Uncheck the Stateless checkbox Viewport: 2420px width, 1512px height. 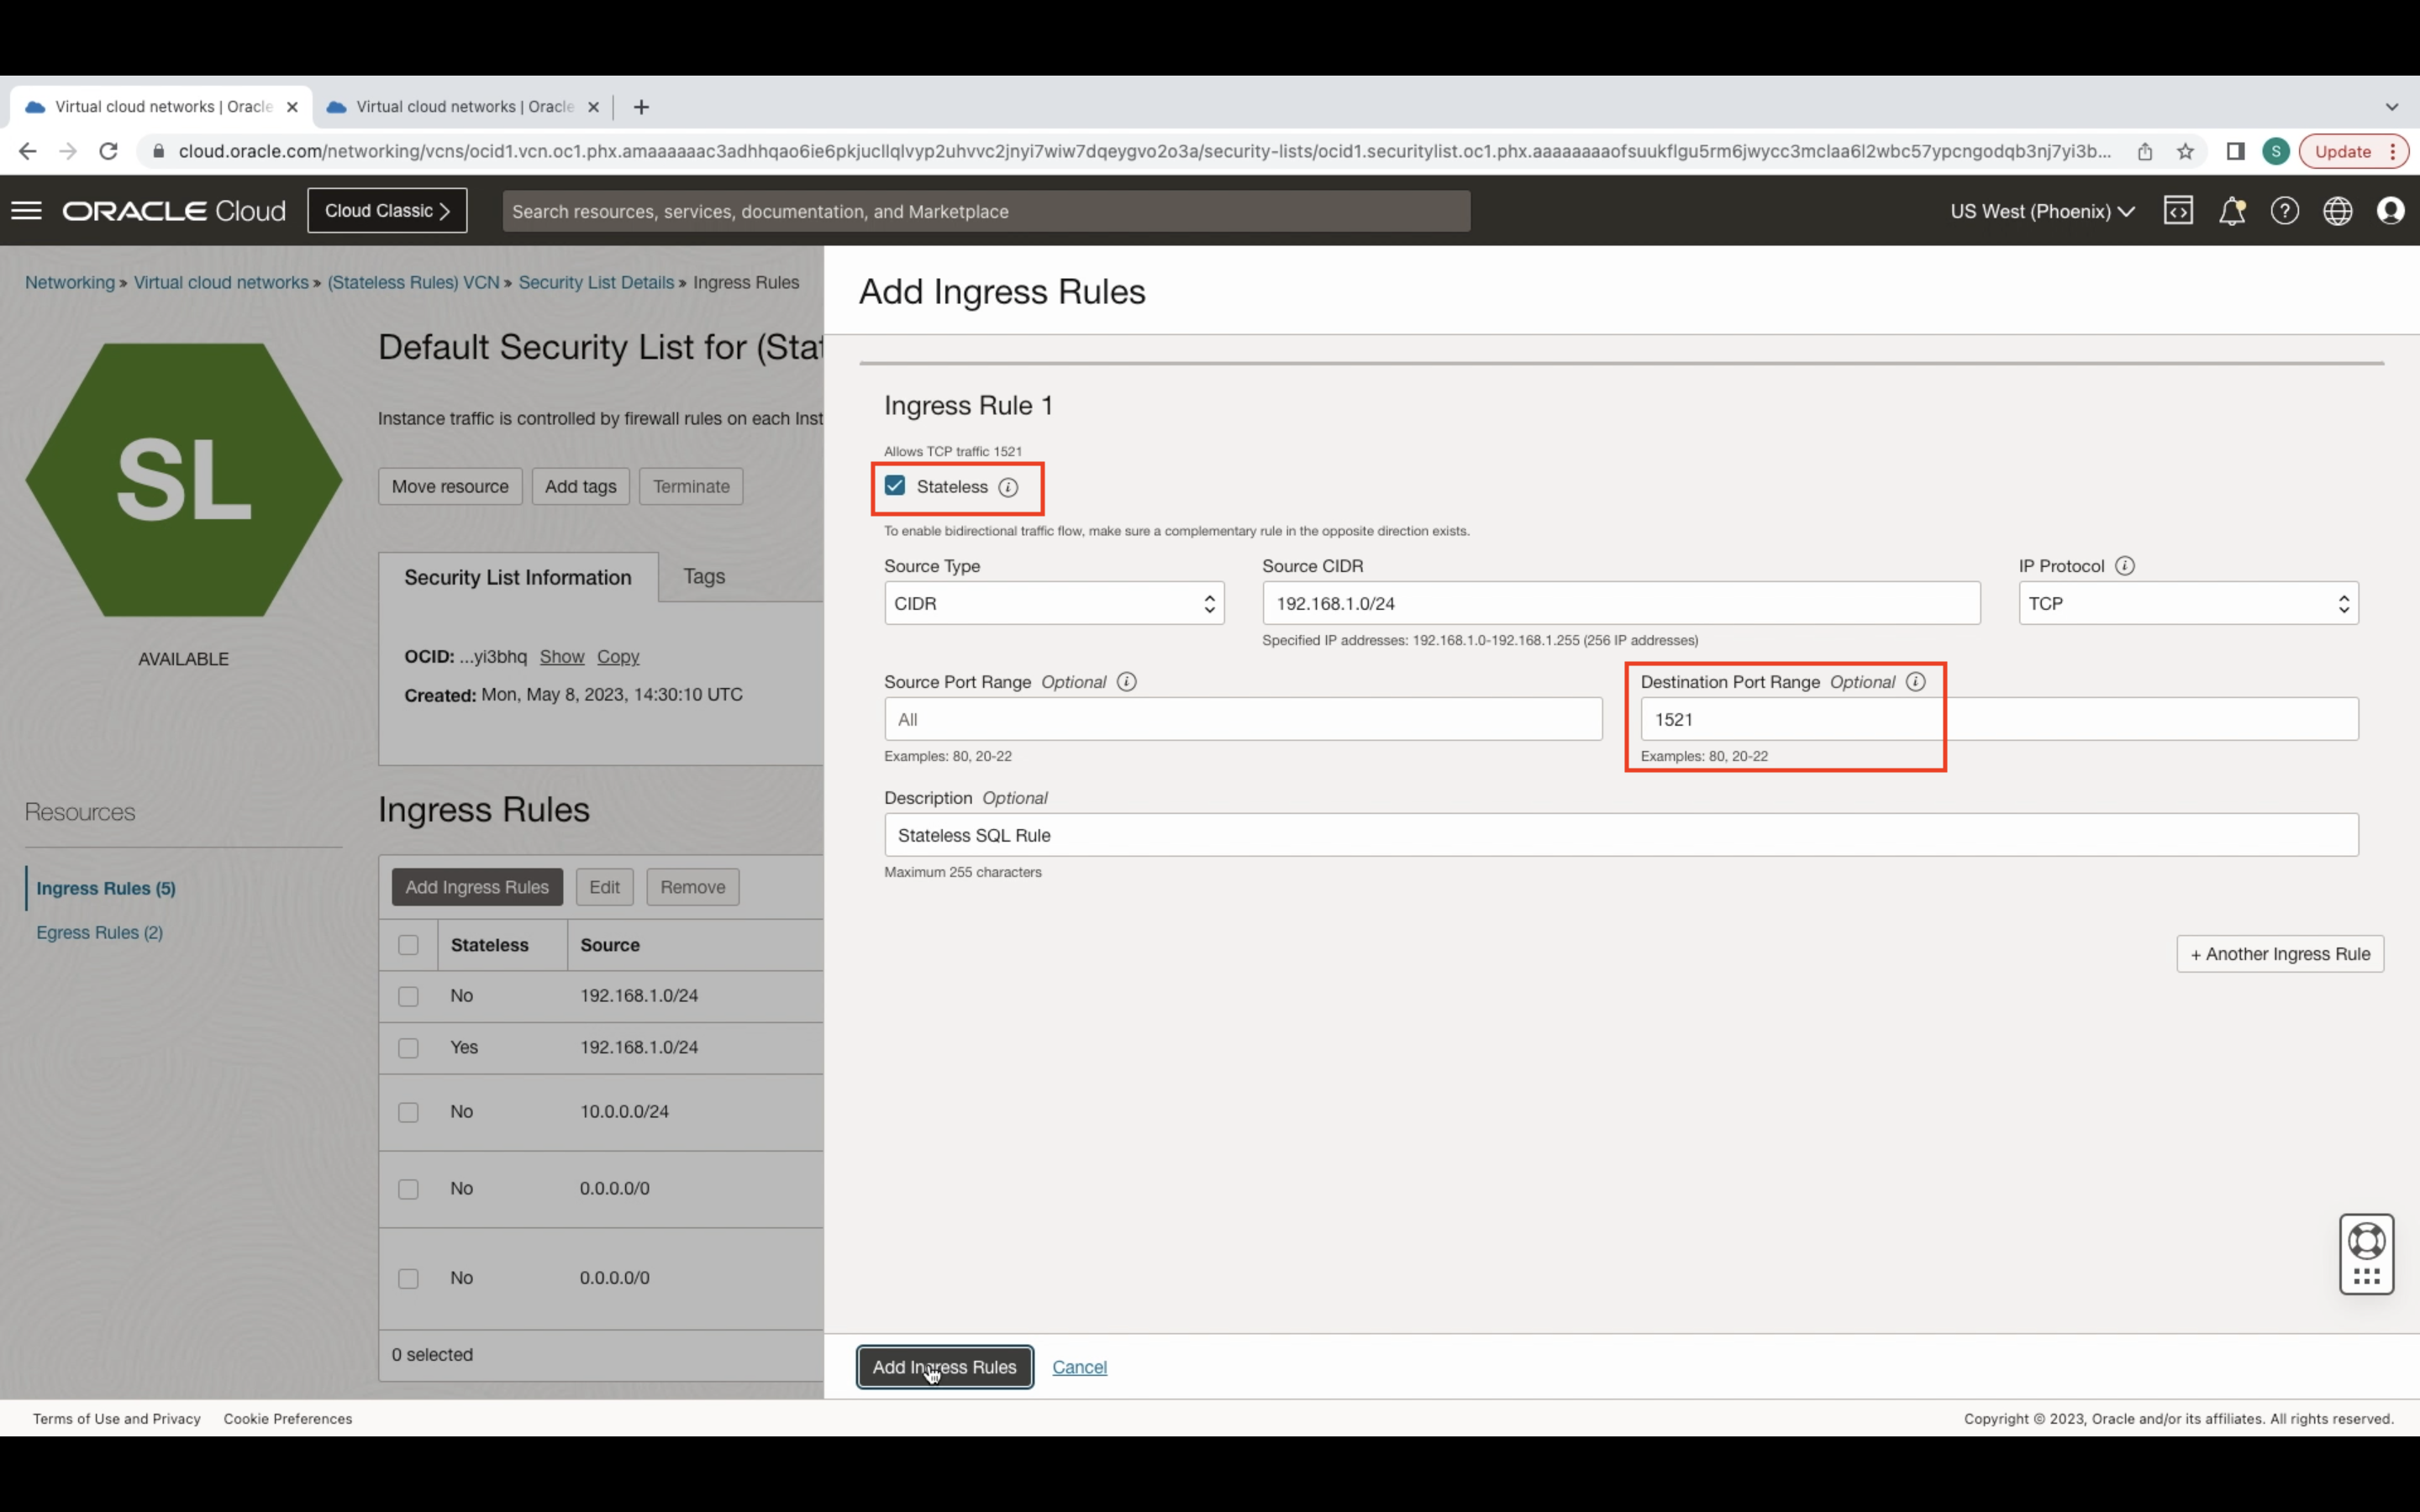point(895,486)
